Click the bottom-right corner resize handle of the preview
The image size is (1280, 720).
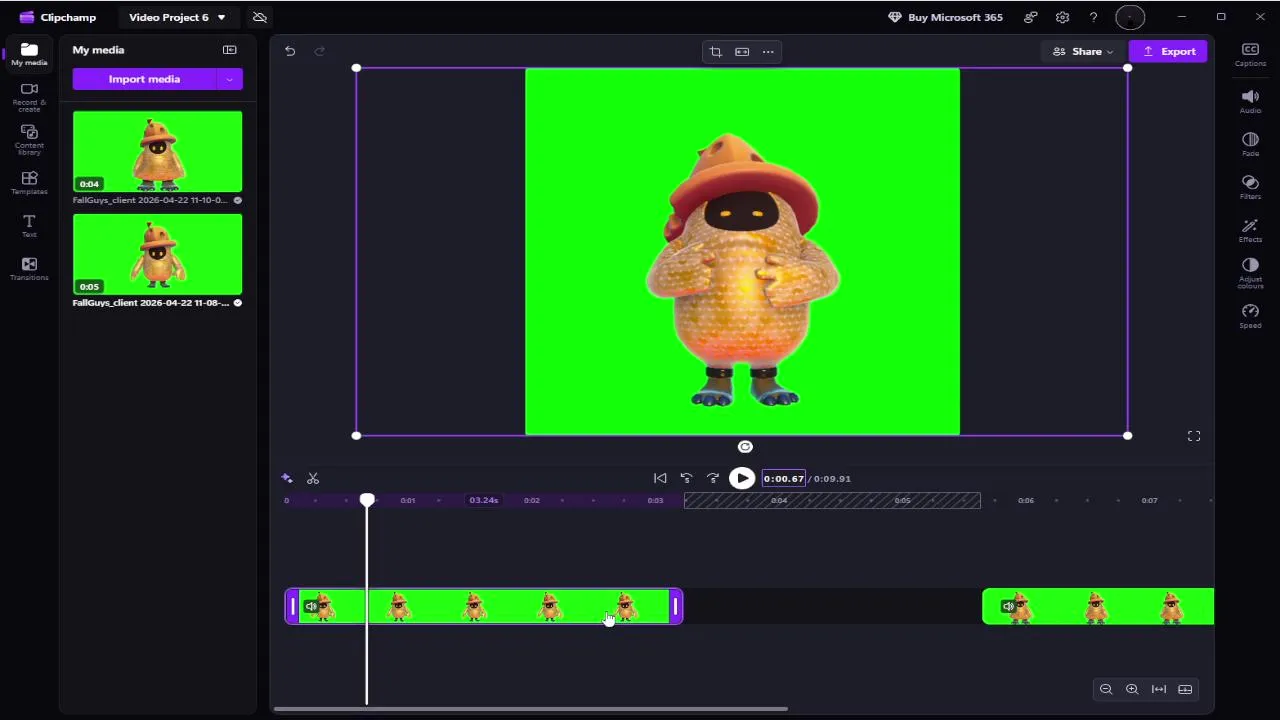(x=1128, y=436)
